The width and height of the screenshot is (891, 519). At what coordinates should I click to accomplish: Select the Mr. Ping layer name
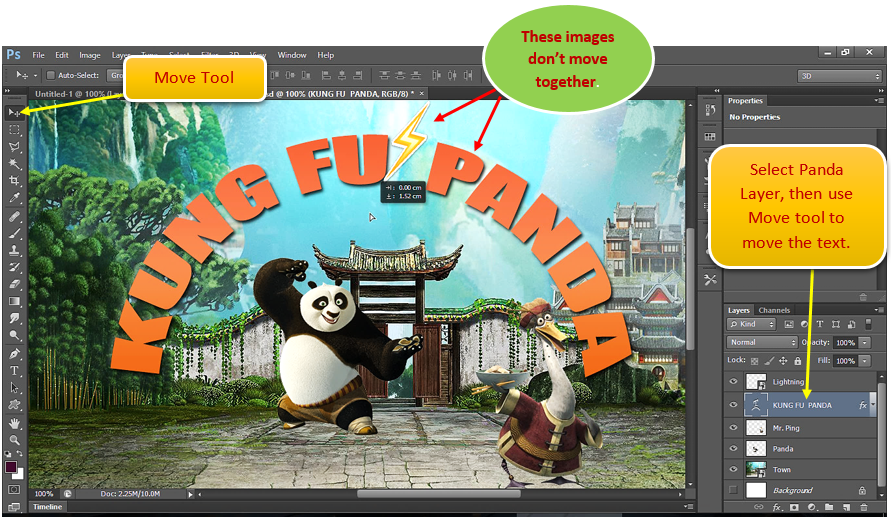(x=786, y=427)
